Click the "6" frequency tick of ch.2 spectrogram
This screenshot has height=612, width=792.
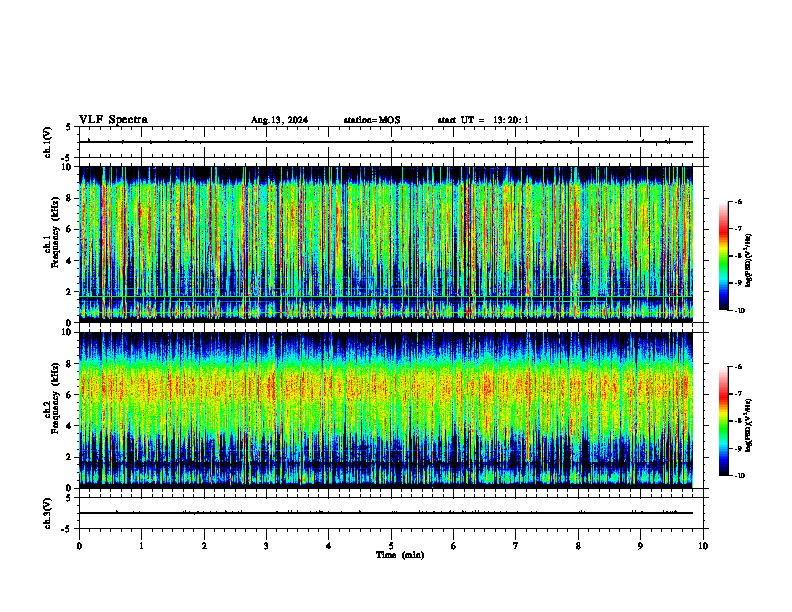70,395
